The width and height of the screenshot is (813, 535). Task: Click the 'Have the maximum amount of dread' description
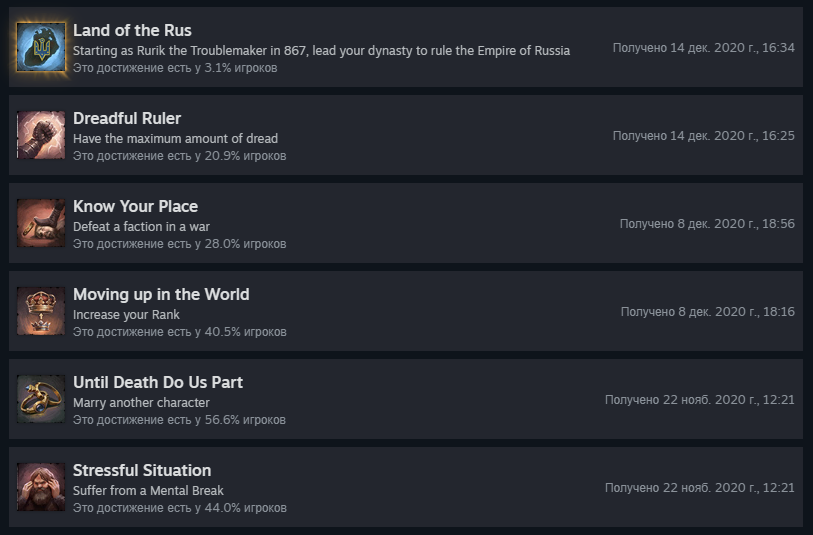(x=175, y=139)
